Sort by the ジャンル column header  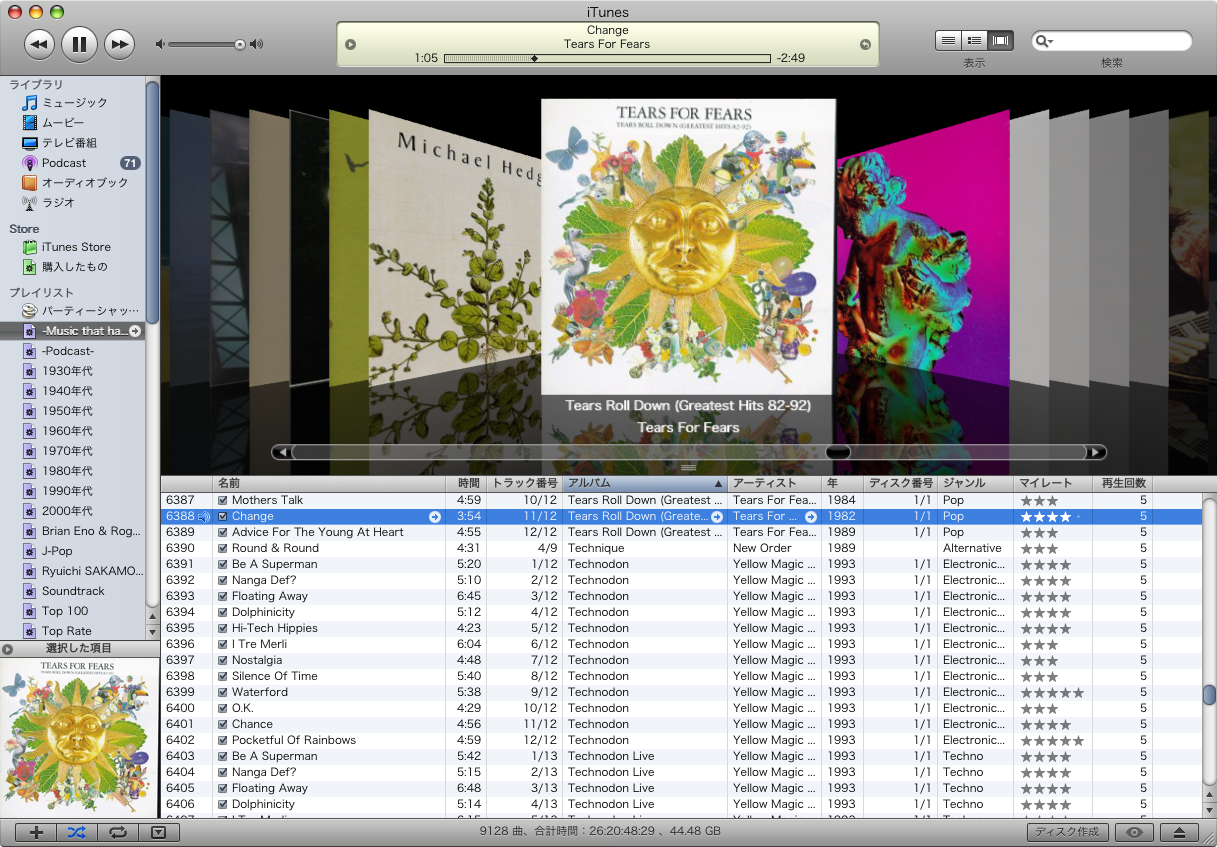point(975,483)
